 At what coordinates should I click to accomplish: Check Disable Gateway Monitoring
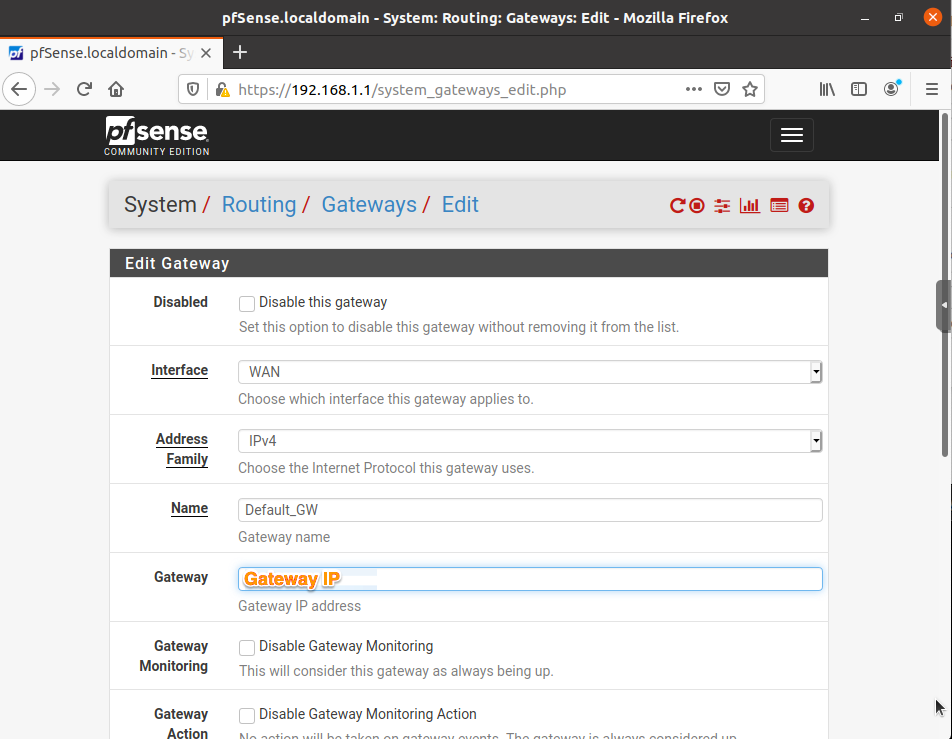point(245,648)
